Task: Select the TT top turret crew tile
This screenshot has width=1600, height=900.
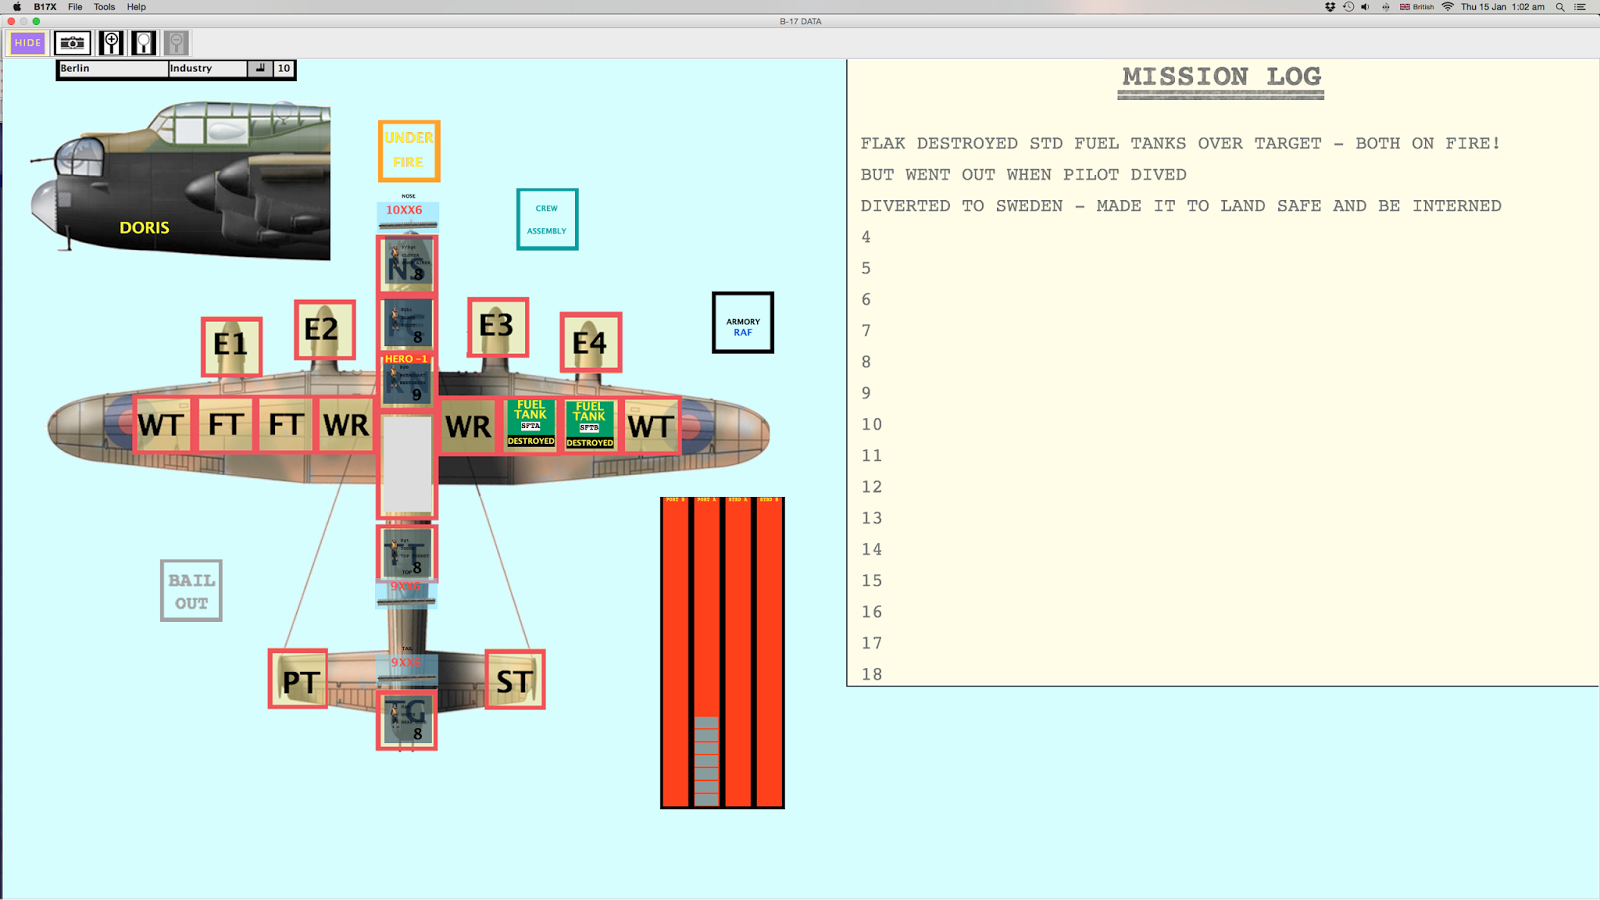Action: click(x=407, y=553)
